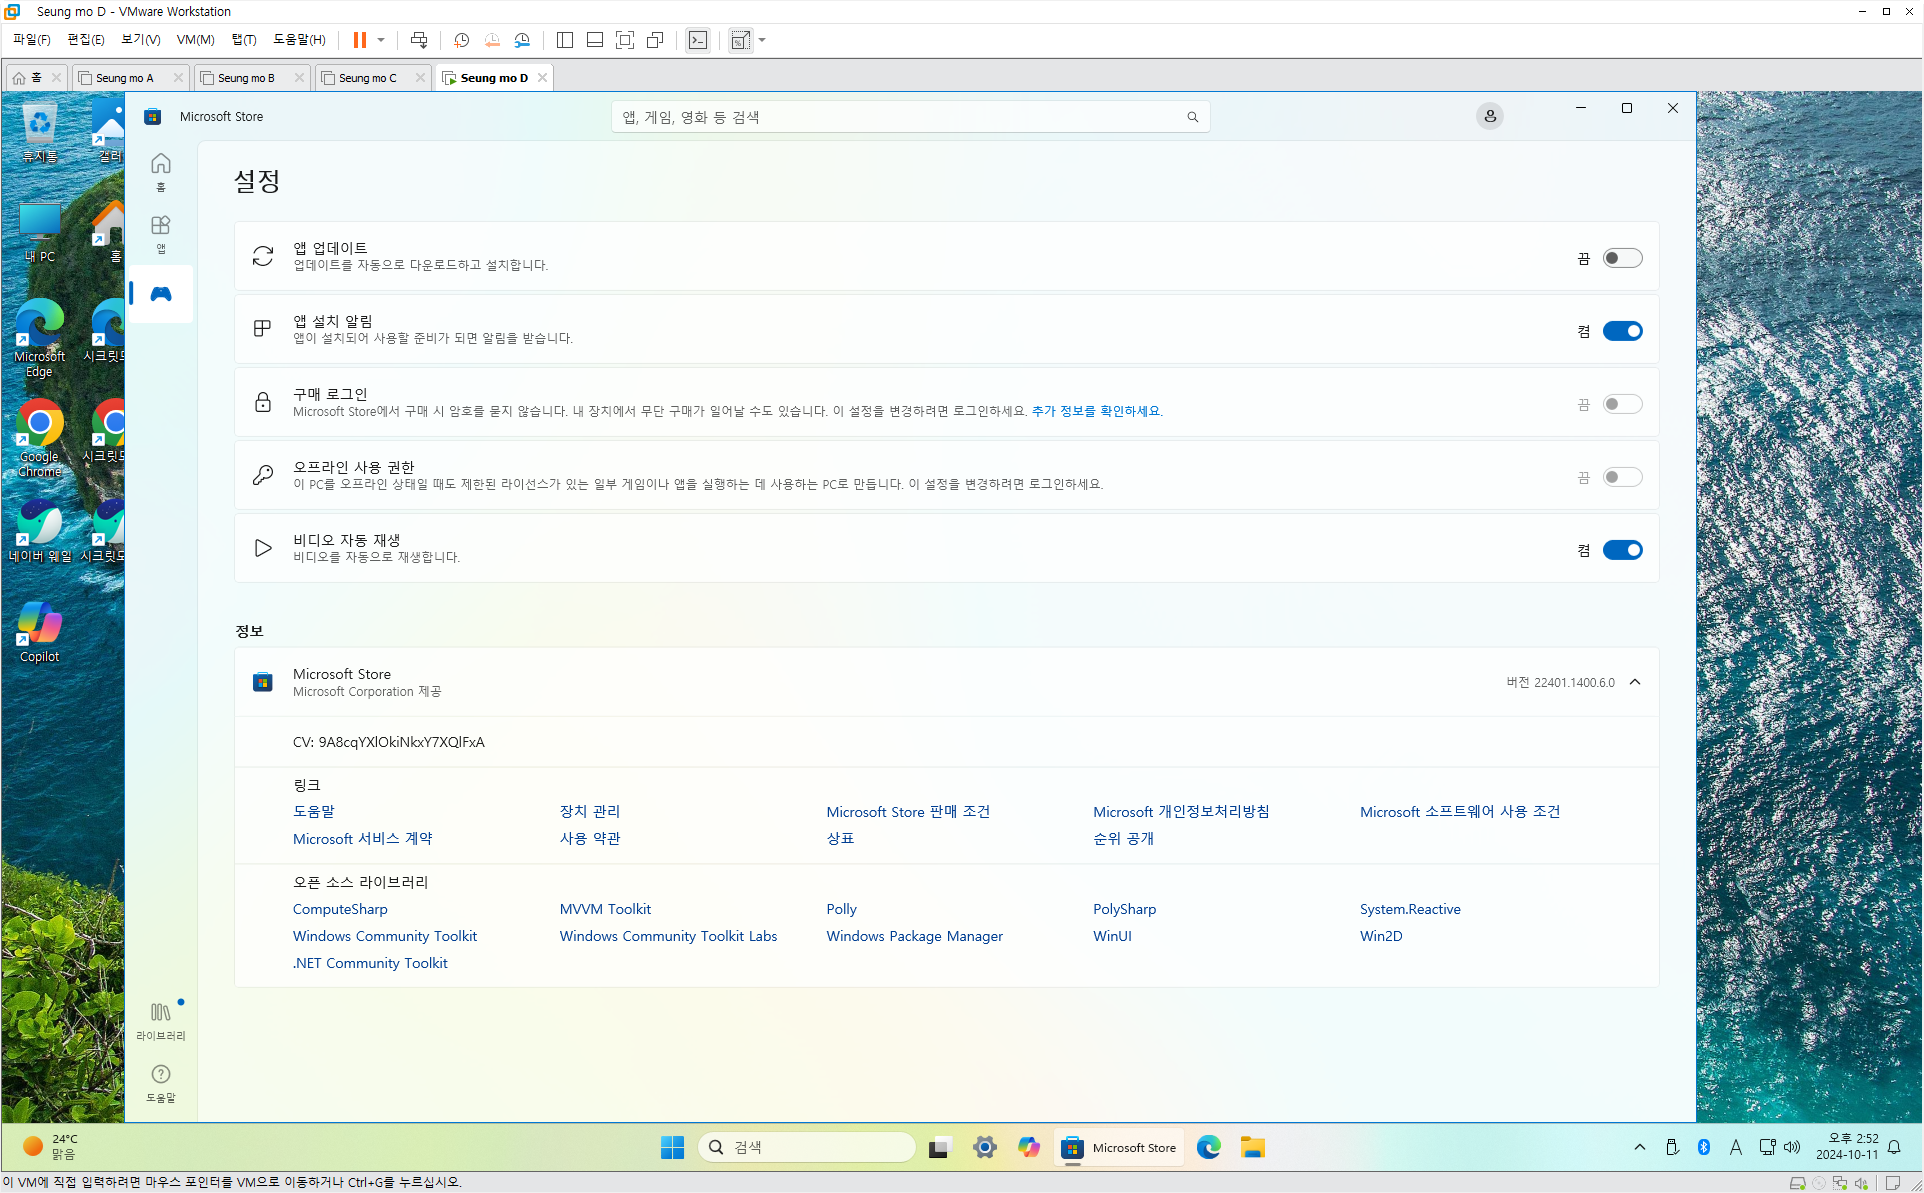The height and width of the screenshot is (1193, 1924).
Task: Open Microsoft Store sale terms link
Action: (908, 811)
